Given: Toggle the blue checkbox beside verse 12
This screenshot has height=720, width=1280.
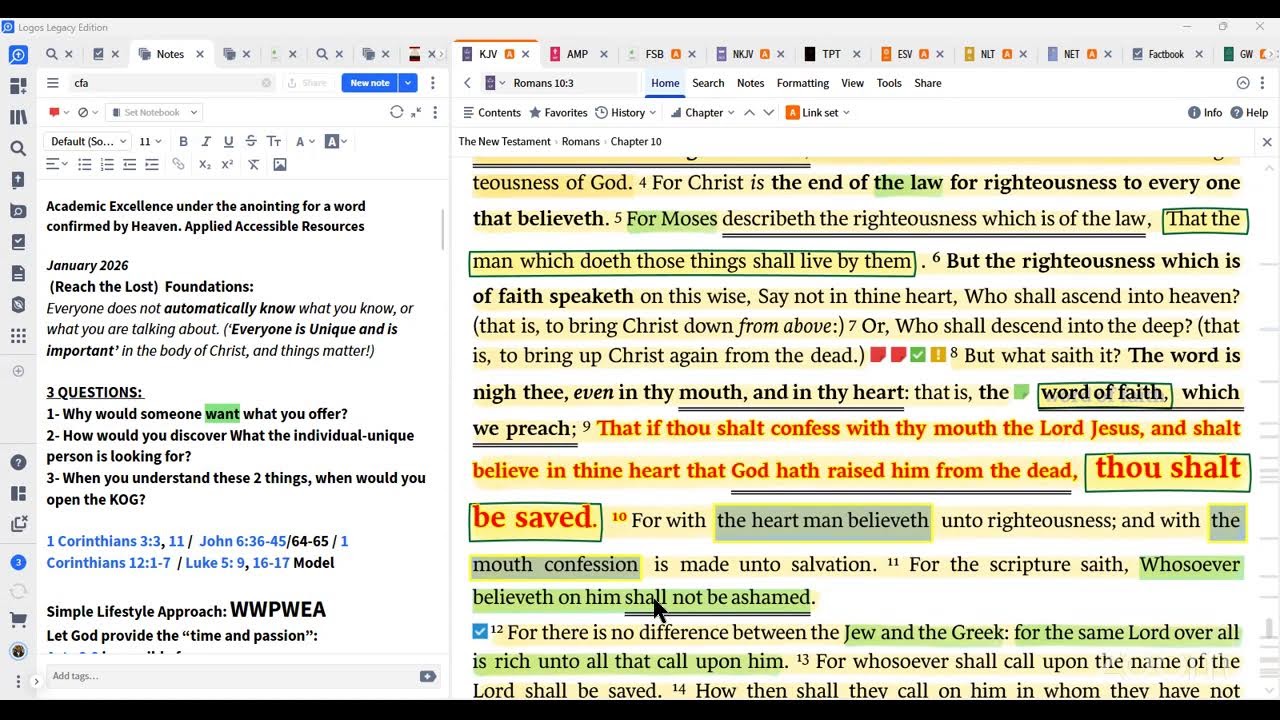Looking at the screenshot, I should click(480, 631).
